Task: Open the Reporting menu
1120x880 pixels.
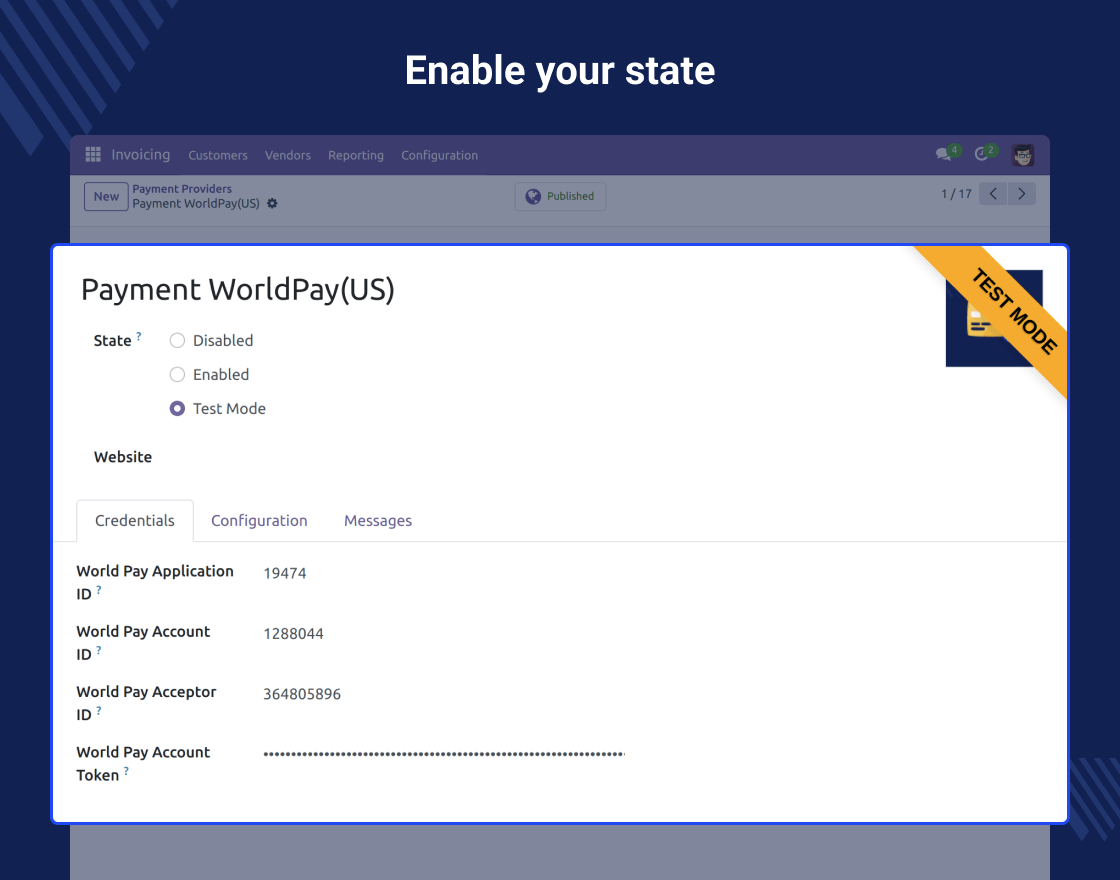Action: click(356, 156)
